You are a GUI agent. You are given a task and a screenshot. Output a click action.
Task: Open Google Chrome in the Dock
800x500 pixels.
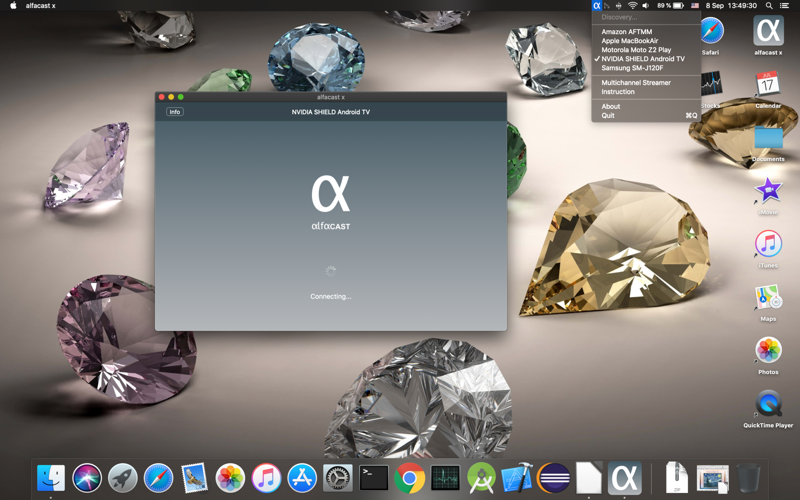[x=409, y=478]
